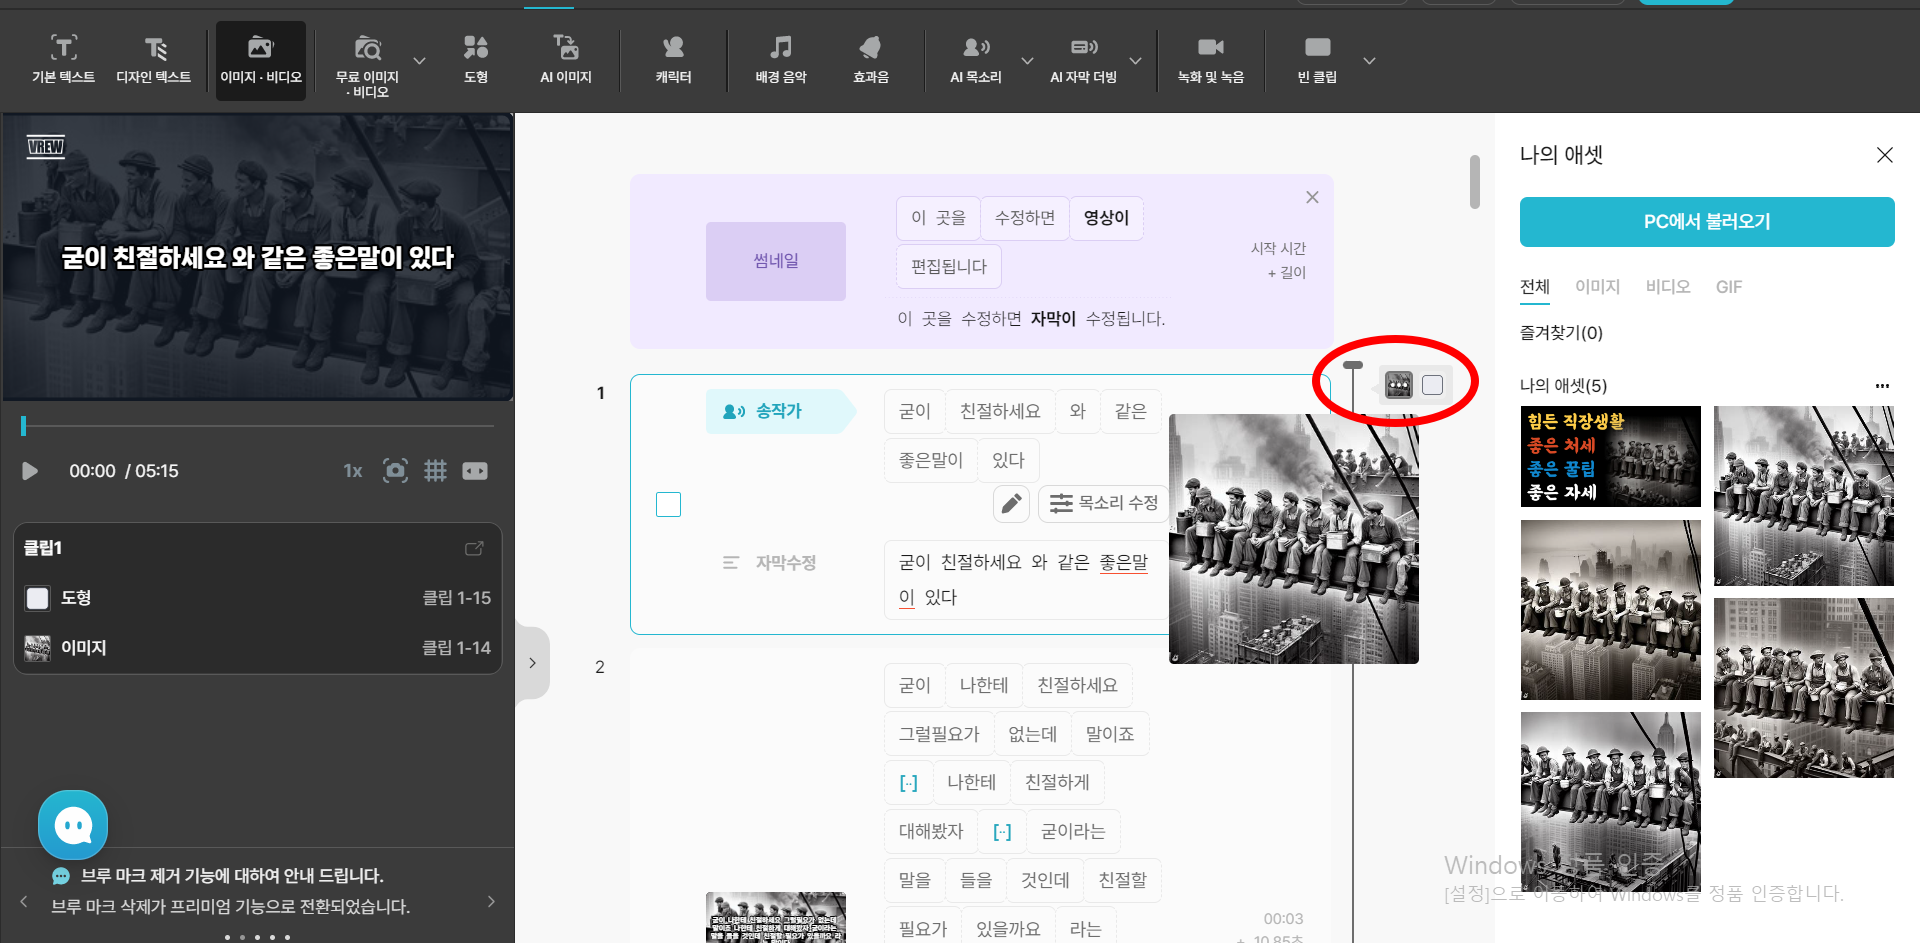Select the 이미지 item in 클립1
Image resolution: width=1920 pixels, height=943 pixels.
[258, 648]
